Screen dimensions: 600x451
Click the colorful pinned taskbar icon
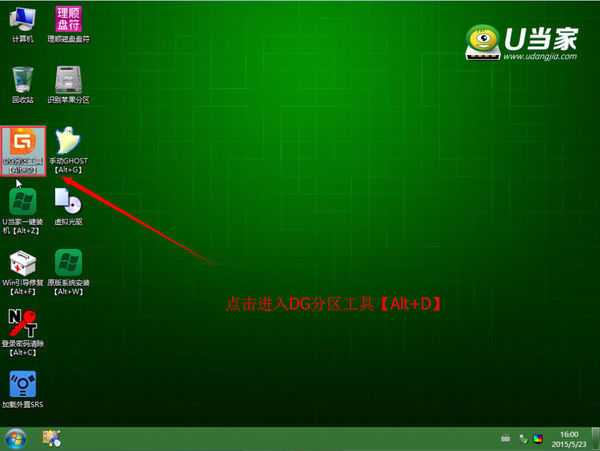click(51, 438)
